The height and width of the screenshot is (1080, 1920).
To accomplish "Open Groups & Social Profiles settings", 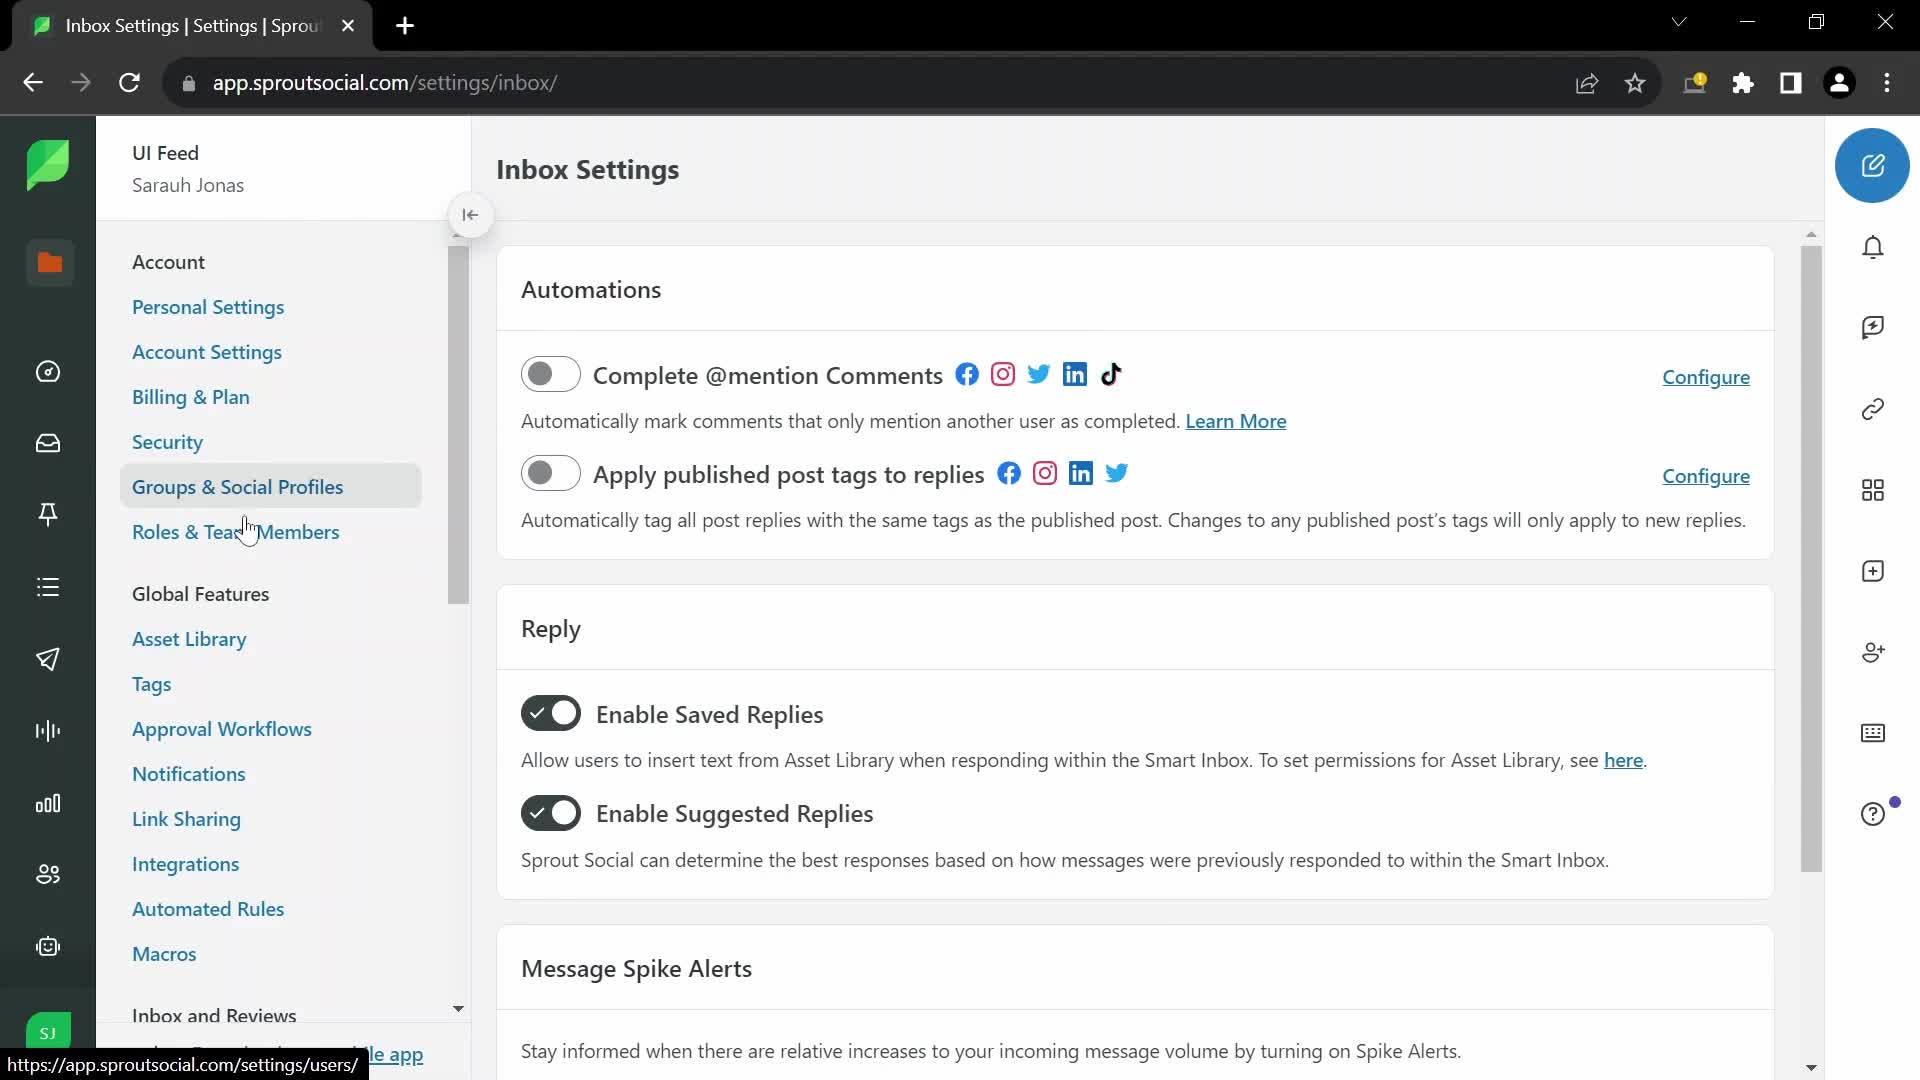I will click(239, 487).
